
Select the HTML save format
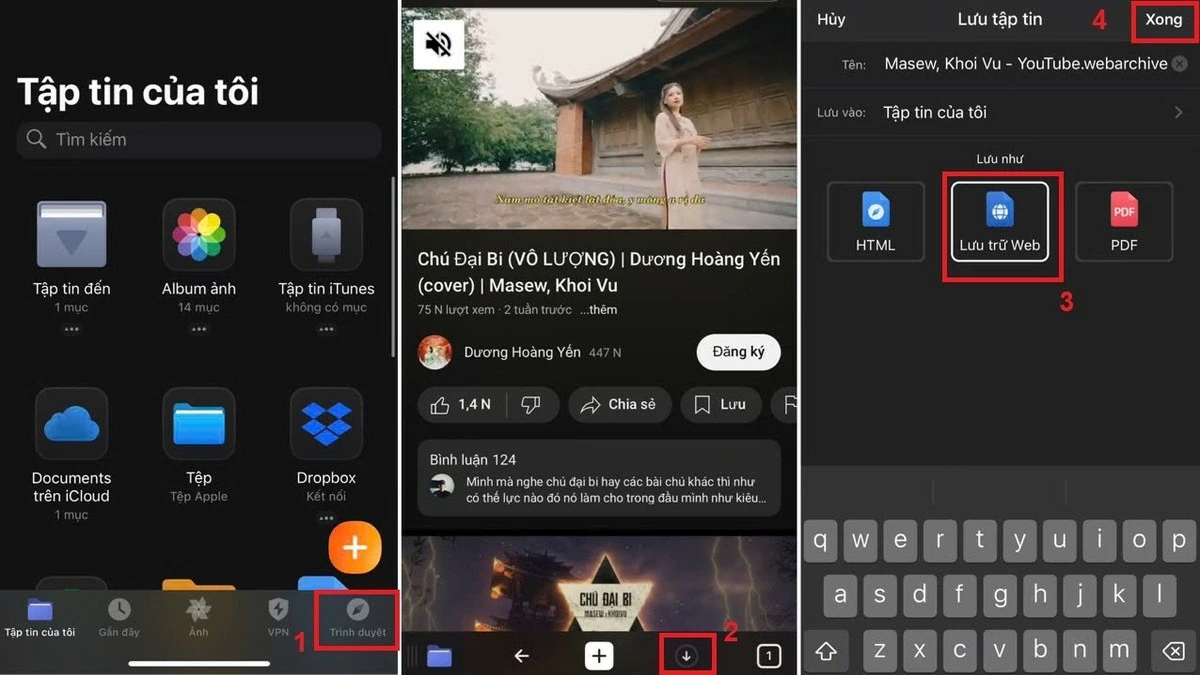pyautogui.click(x=876, y=221)
